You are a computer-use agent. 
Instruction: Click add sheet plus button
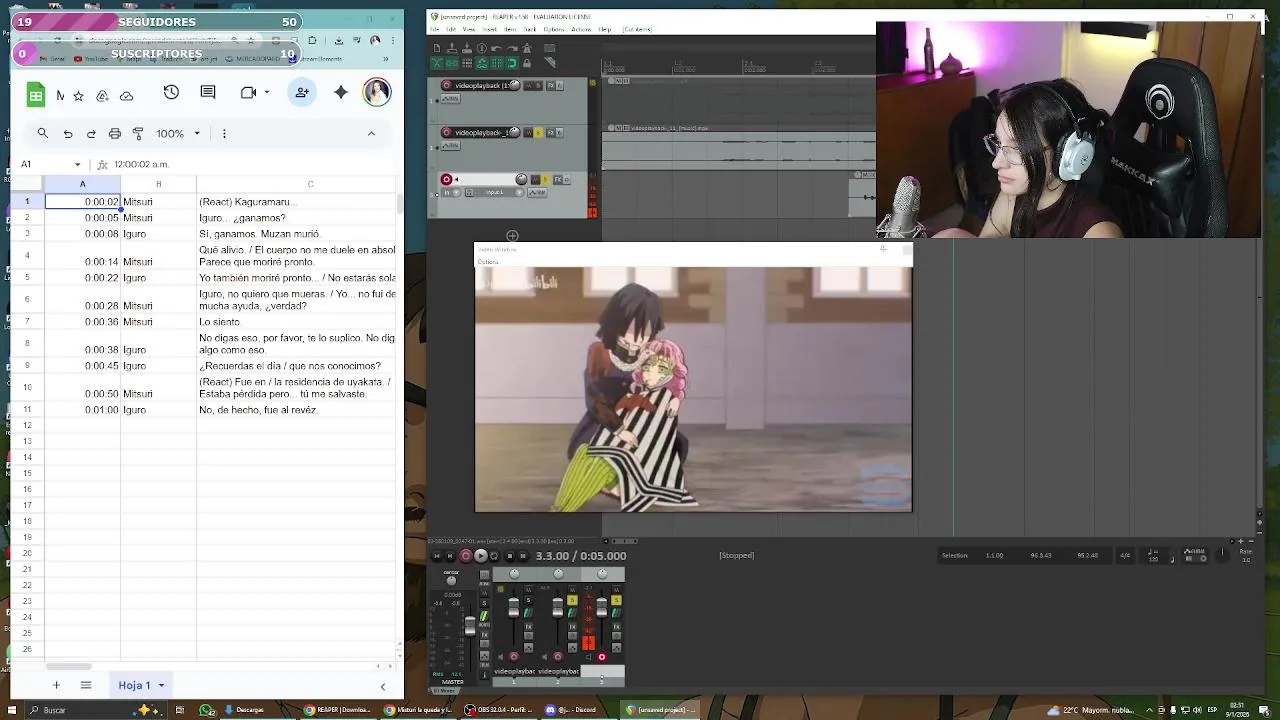pos(56,685)
